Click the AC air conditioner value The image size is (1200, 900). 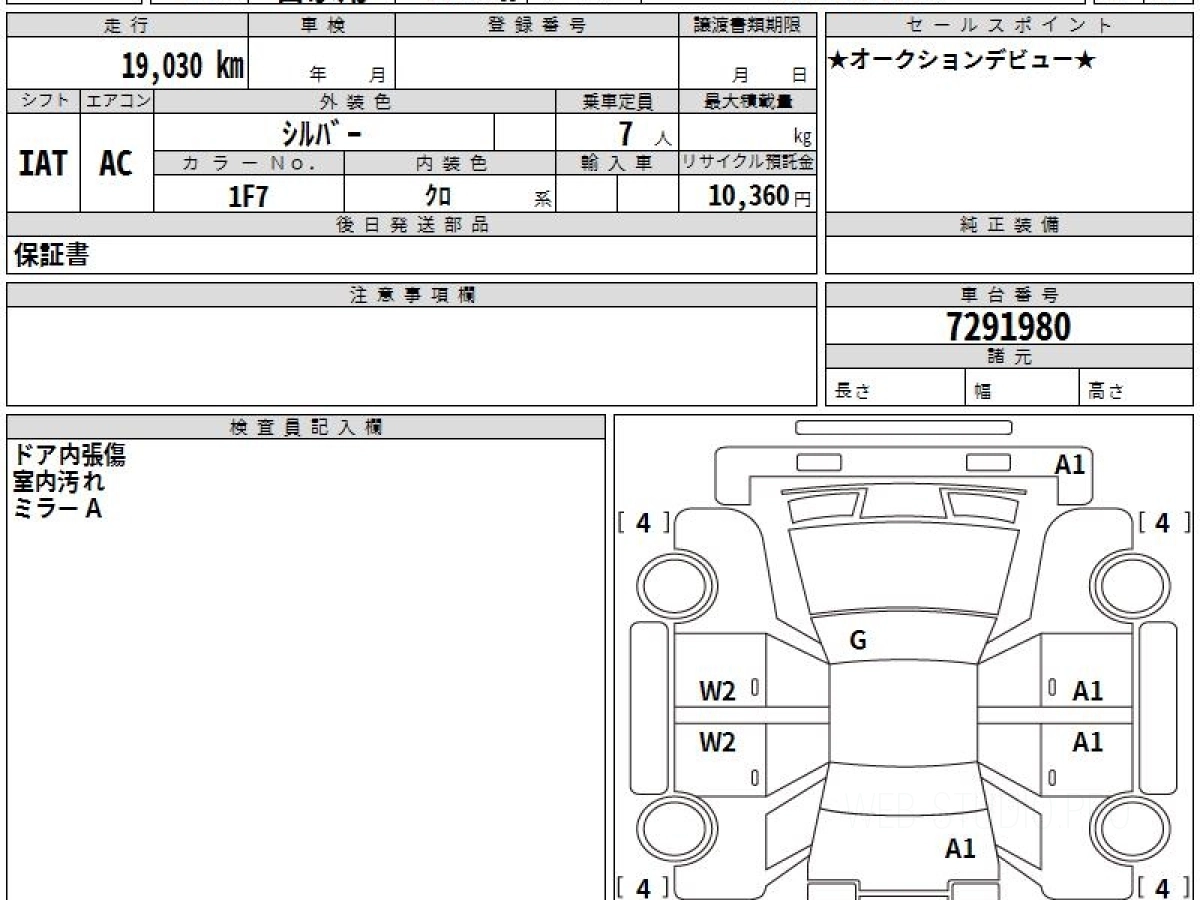pos(116,163)
